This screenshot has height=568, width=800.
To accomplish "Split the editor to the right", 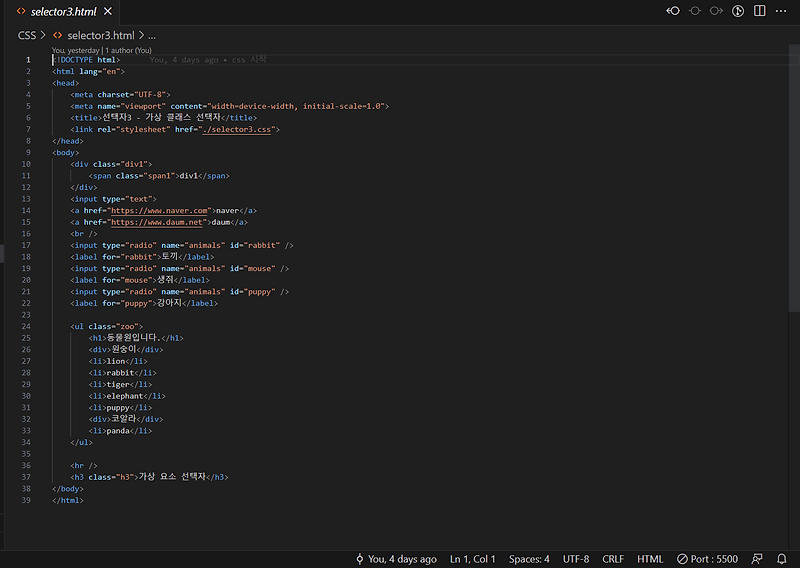I will coord(760,11).
